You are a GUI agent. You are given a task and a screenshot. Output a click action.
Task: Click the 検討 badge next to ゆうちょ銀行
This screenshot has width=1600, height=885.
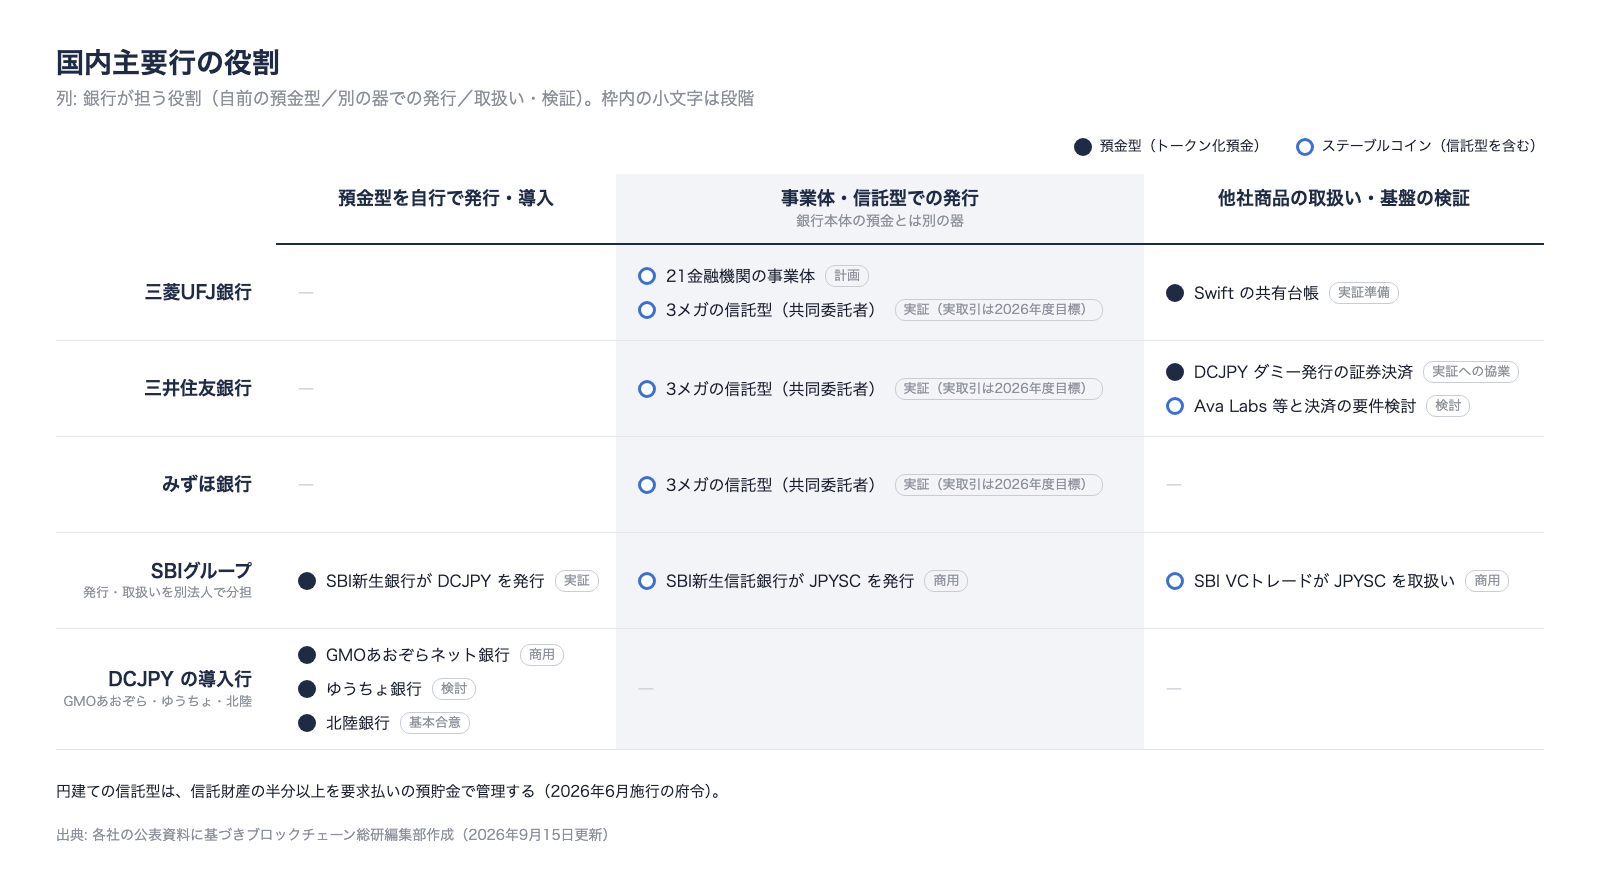[x=454, y=689]
